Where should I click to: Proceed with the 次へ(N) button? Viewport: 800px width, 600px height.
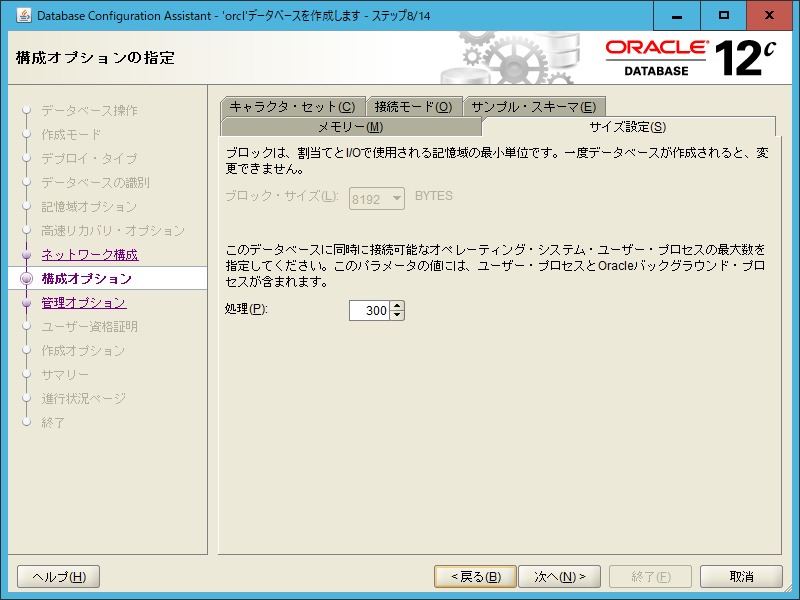560,577
